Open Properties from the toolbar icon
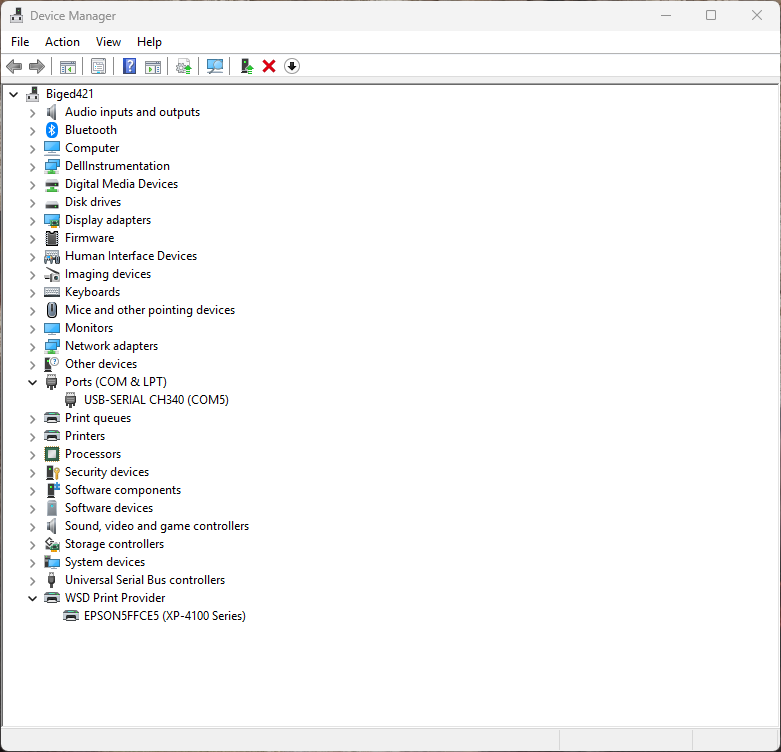The width and height of the screenshot is (781, 752). pyautogui.click(x=98, y=66)
